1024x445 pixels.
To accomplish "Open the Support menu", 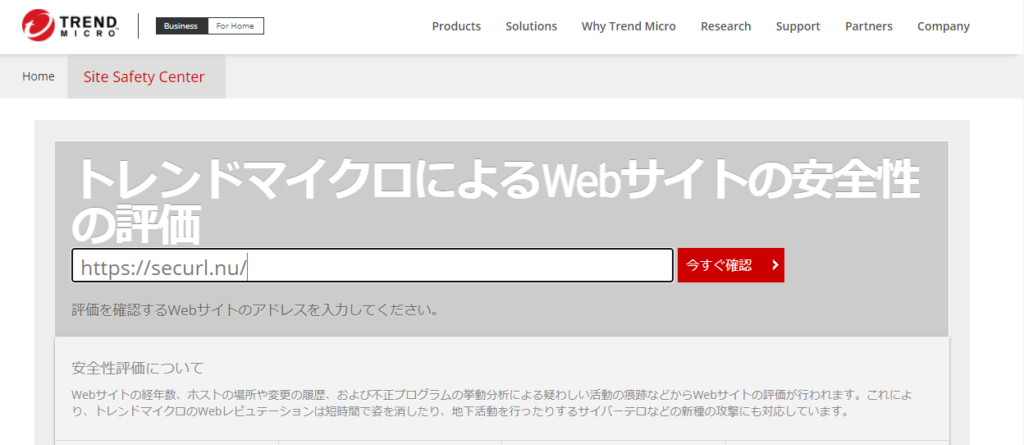I will (797, 26).
